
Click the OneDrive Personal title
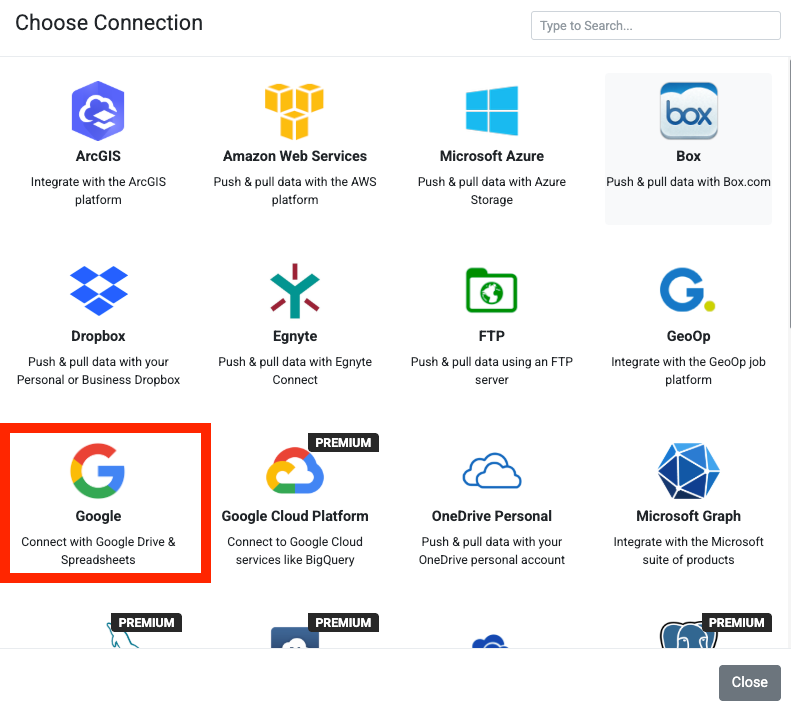tap(492, 516)
